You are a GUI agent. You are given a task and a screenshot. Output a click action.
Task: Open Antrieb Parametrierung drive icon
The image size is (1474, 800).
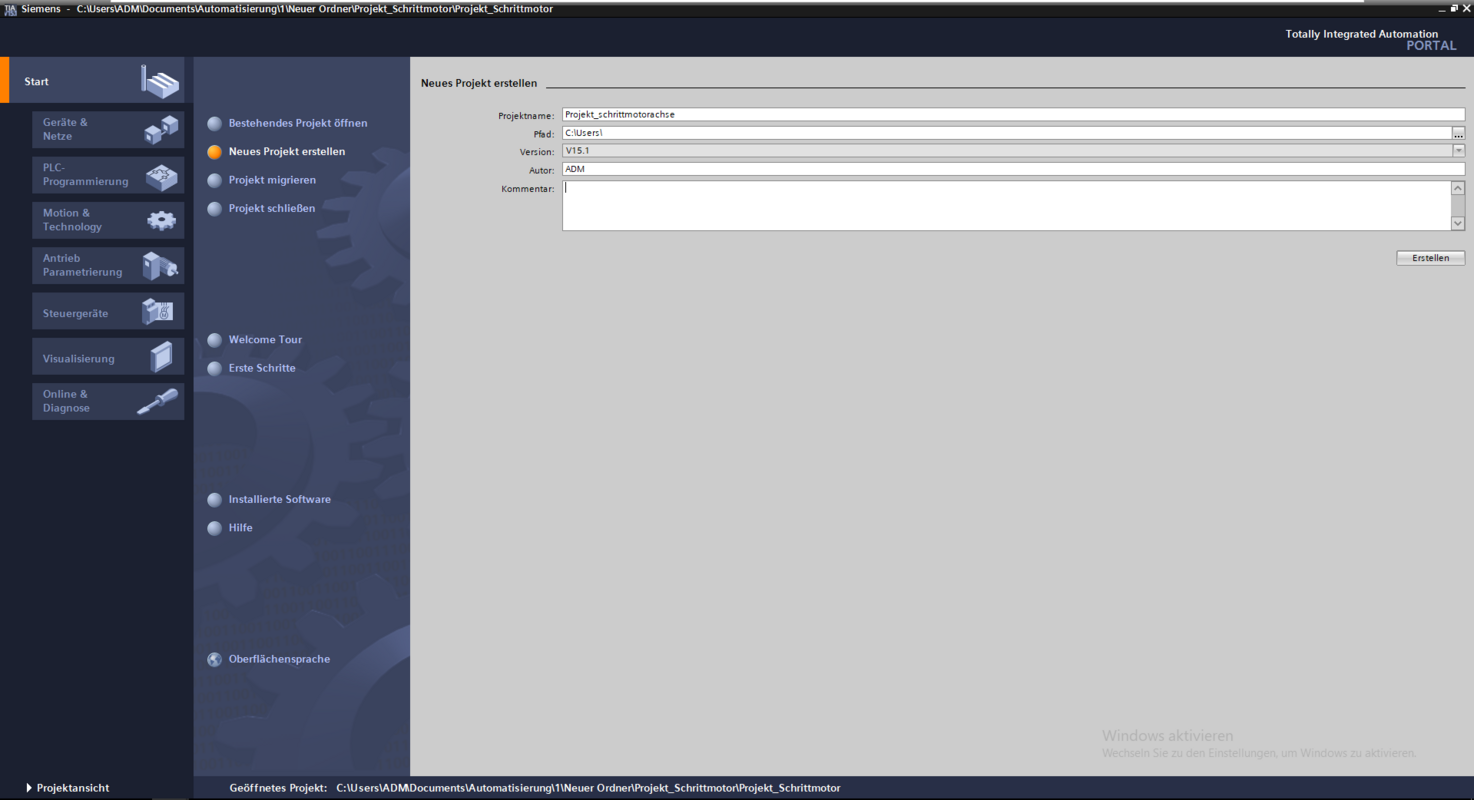160,266
